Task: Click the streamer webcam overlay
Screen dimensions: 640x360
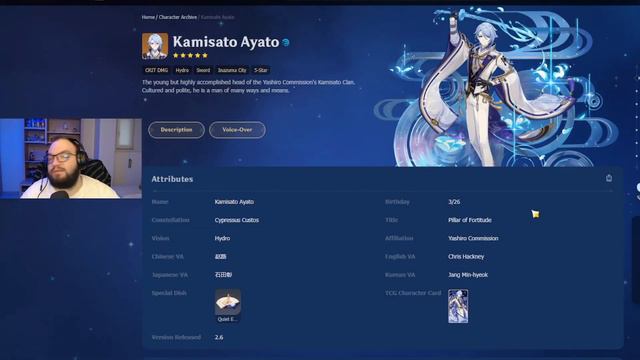Action: pyautogui.click(x=71, y=158)
